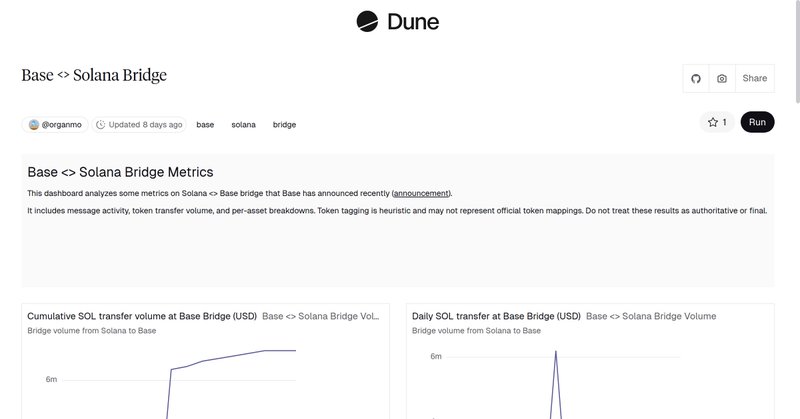The image size is (800, 419).
Task: Select the bridge tag
Action: click(x=284, y=125)
